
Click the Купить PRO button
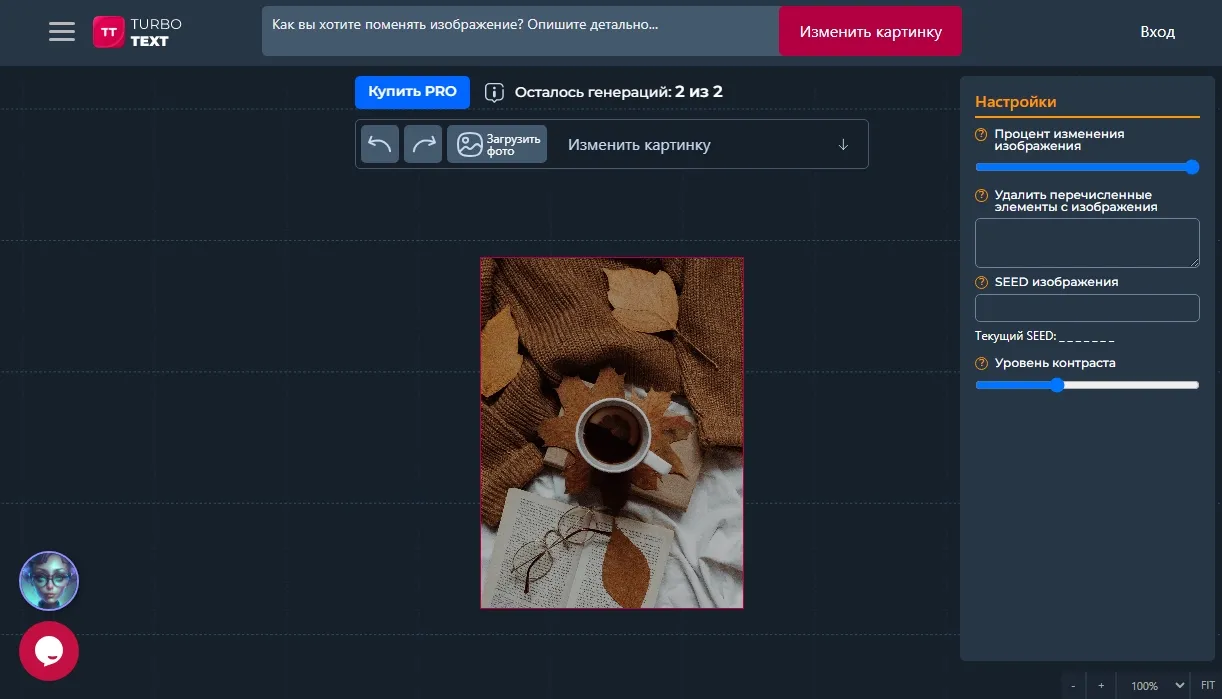[x=412, y=91]
